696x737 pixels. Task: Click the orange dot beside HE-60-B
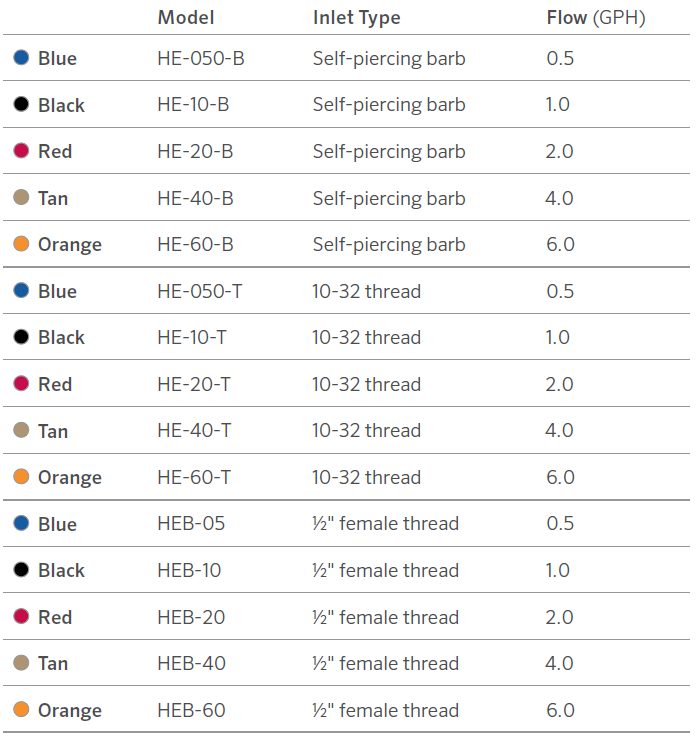[21, 244]
